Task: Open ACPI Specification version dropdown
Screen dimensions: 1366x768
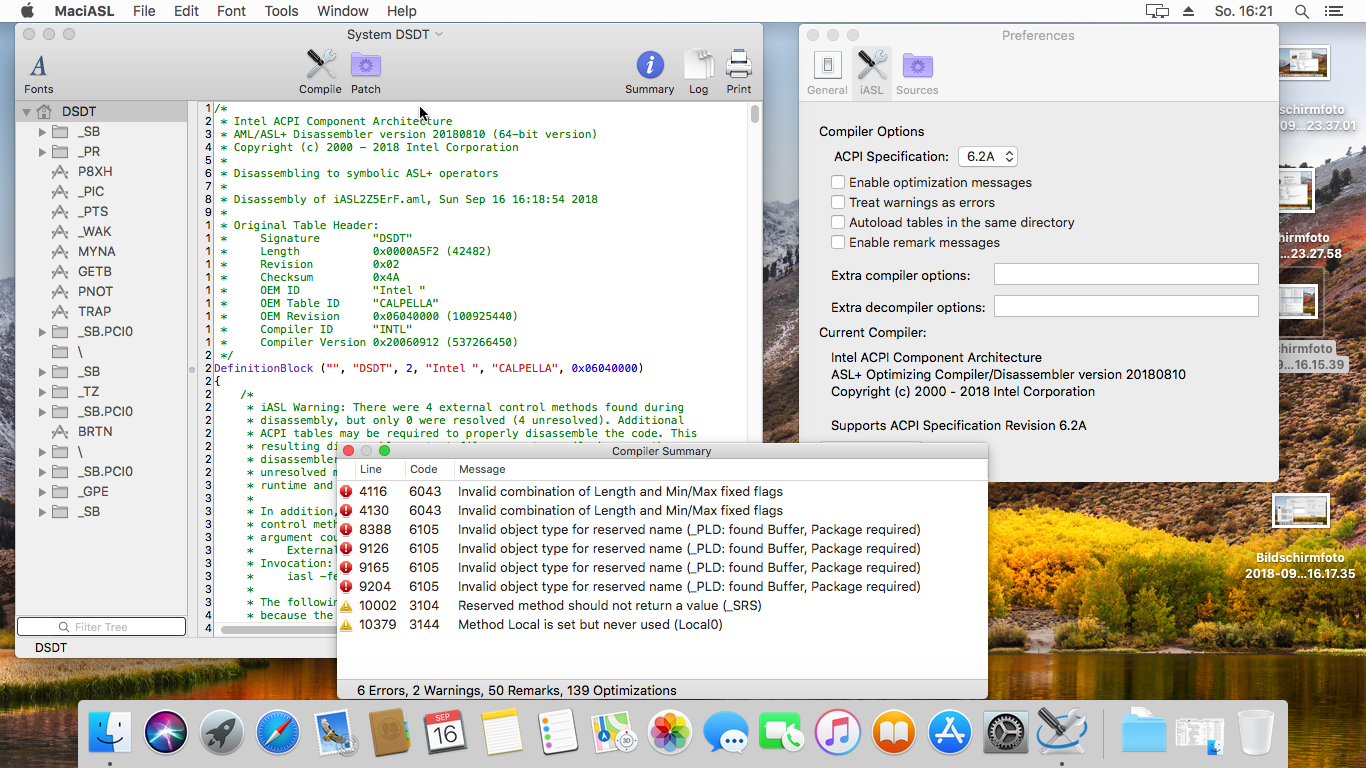Action: pos(987,157)
